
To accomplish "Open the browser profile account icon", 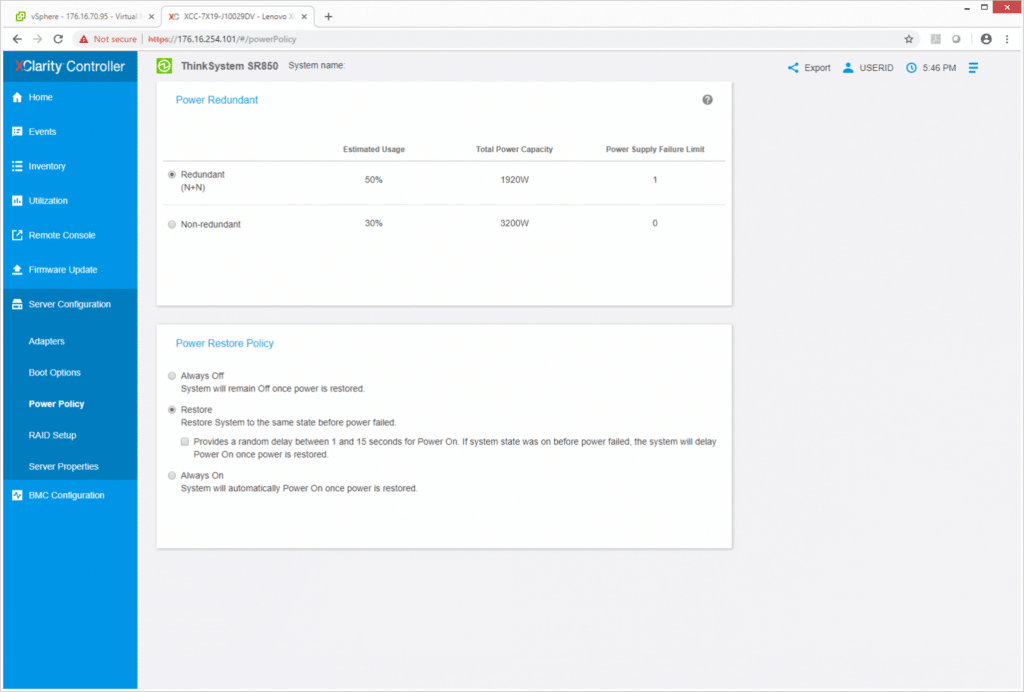I will click(986, 39).
